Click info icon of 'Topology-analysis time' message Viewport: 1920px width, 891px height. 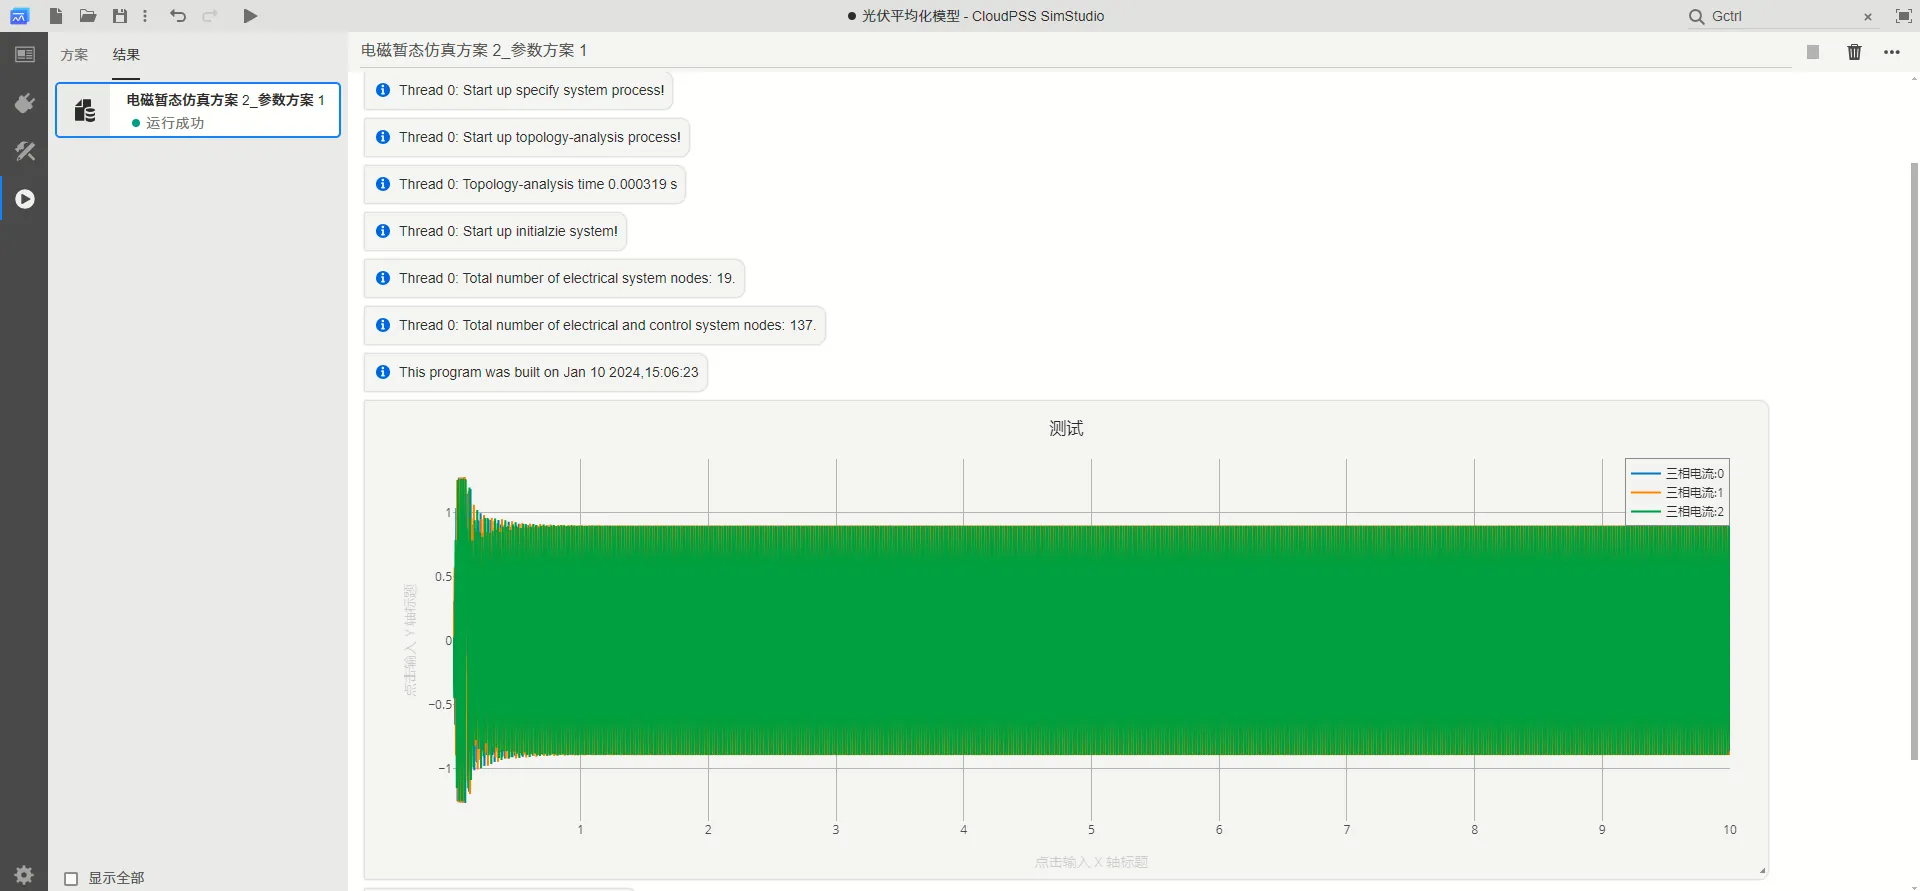(x=383, y=184)
